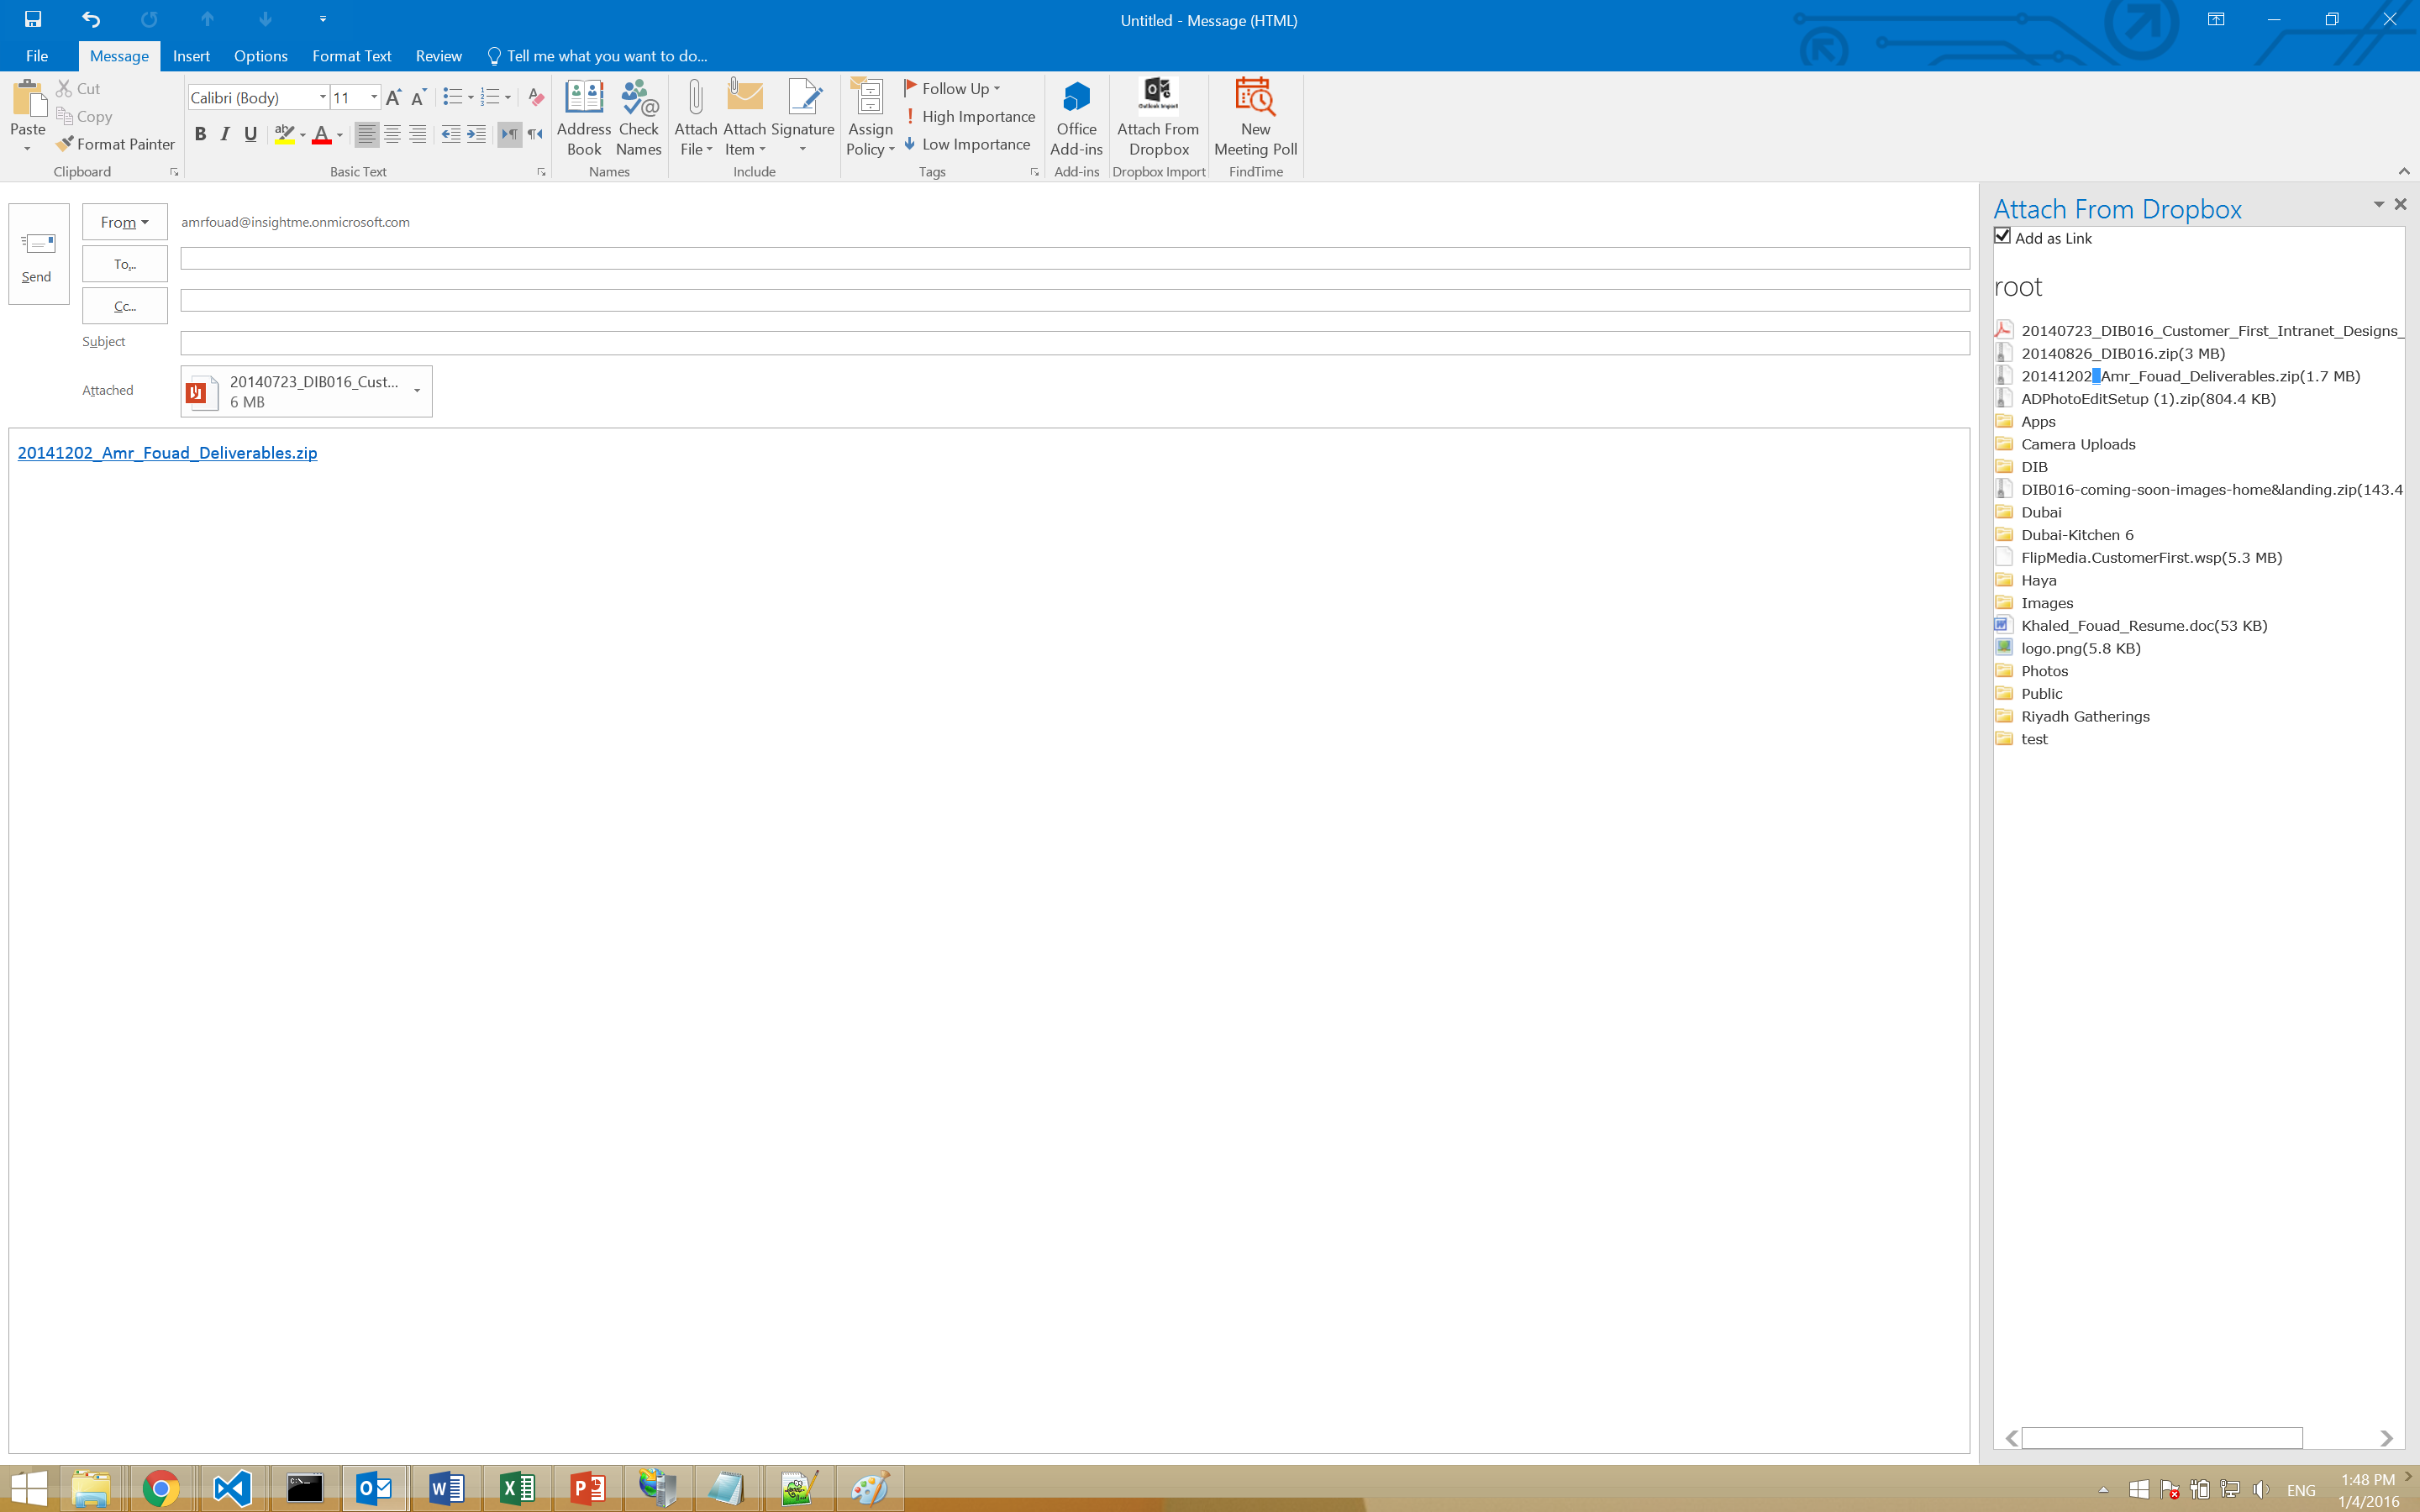The height and width of the screenshot is (1512, 2420).
Task: Click the Shrink Font icon
Action: coord(419,97)
